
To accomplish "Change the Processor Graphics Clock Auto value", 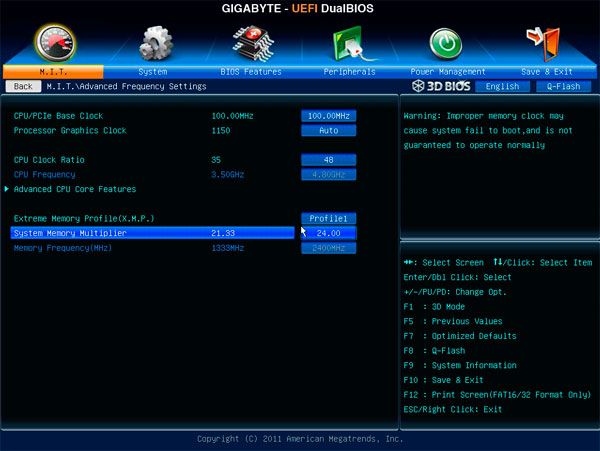I will (328, 130).
